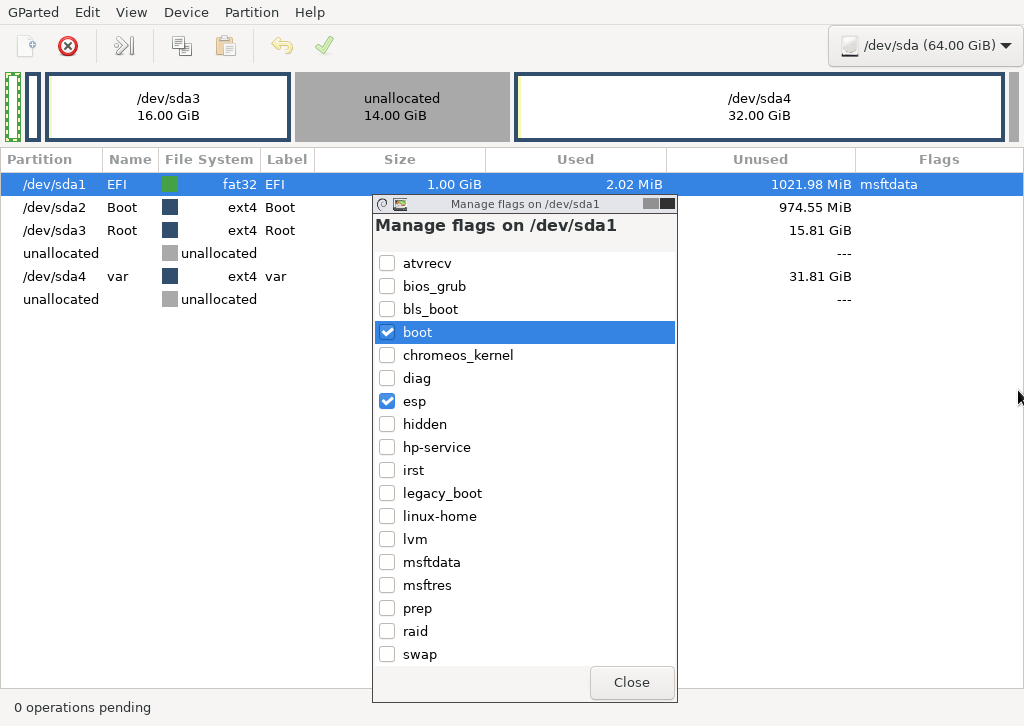Open the /dev/sda device selector dropdown
This screenshot has height=726, width=1024.
tap(926, 46)
